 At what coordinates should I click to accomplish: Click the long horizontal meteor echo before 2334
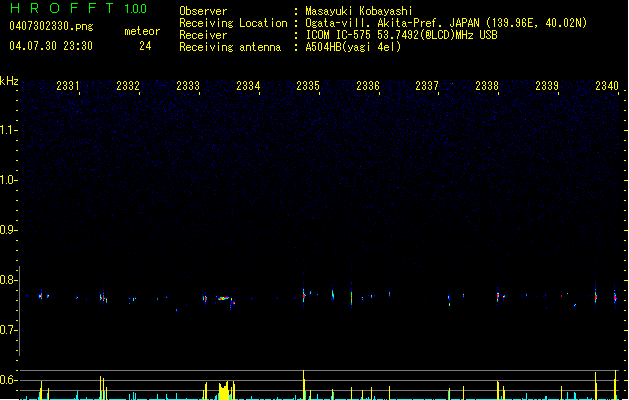(x=223, y=298)
